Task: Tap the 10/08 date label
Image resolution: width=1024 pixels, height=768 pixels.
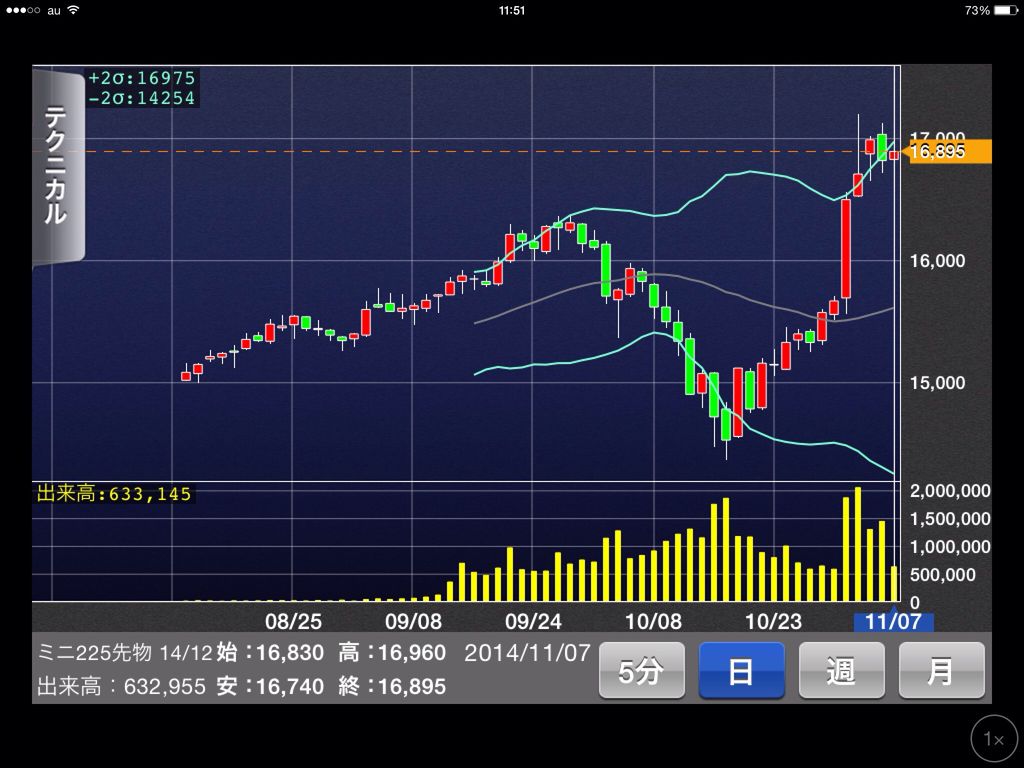Action: [653, 621]
